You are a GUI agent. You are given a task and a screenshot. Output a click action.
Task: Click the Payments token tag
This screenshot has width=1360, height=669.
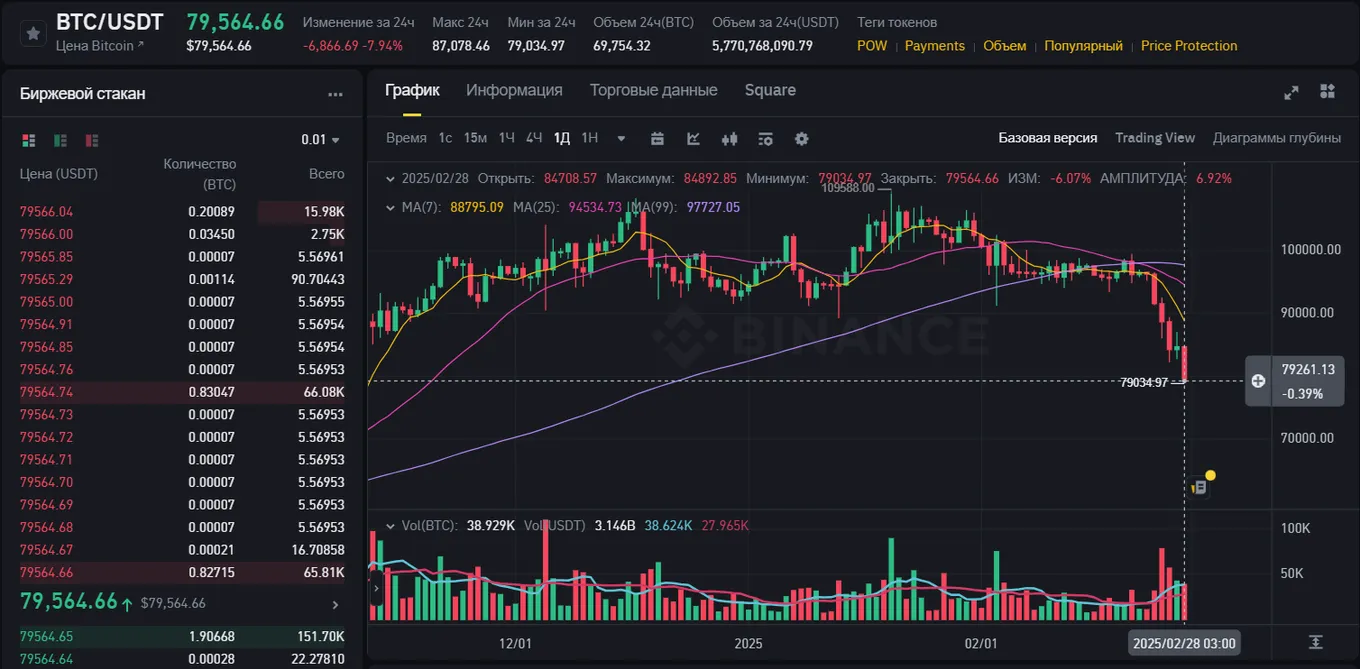click(x=935, y=46)
